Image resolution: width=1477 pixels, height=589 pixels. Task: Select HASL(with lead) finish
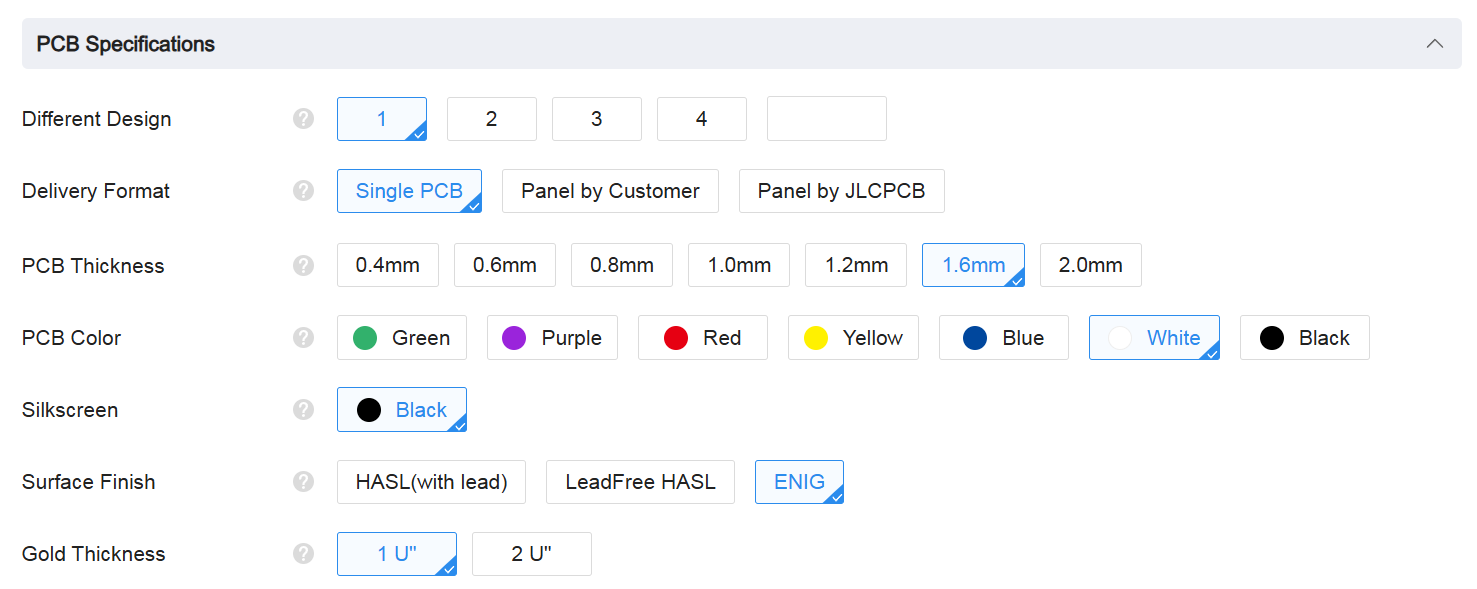pyautogui.click(x=431, y=482)
